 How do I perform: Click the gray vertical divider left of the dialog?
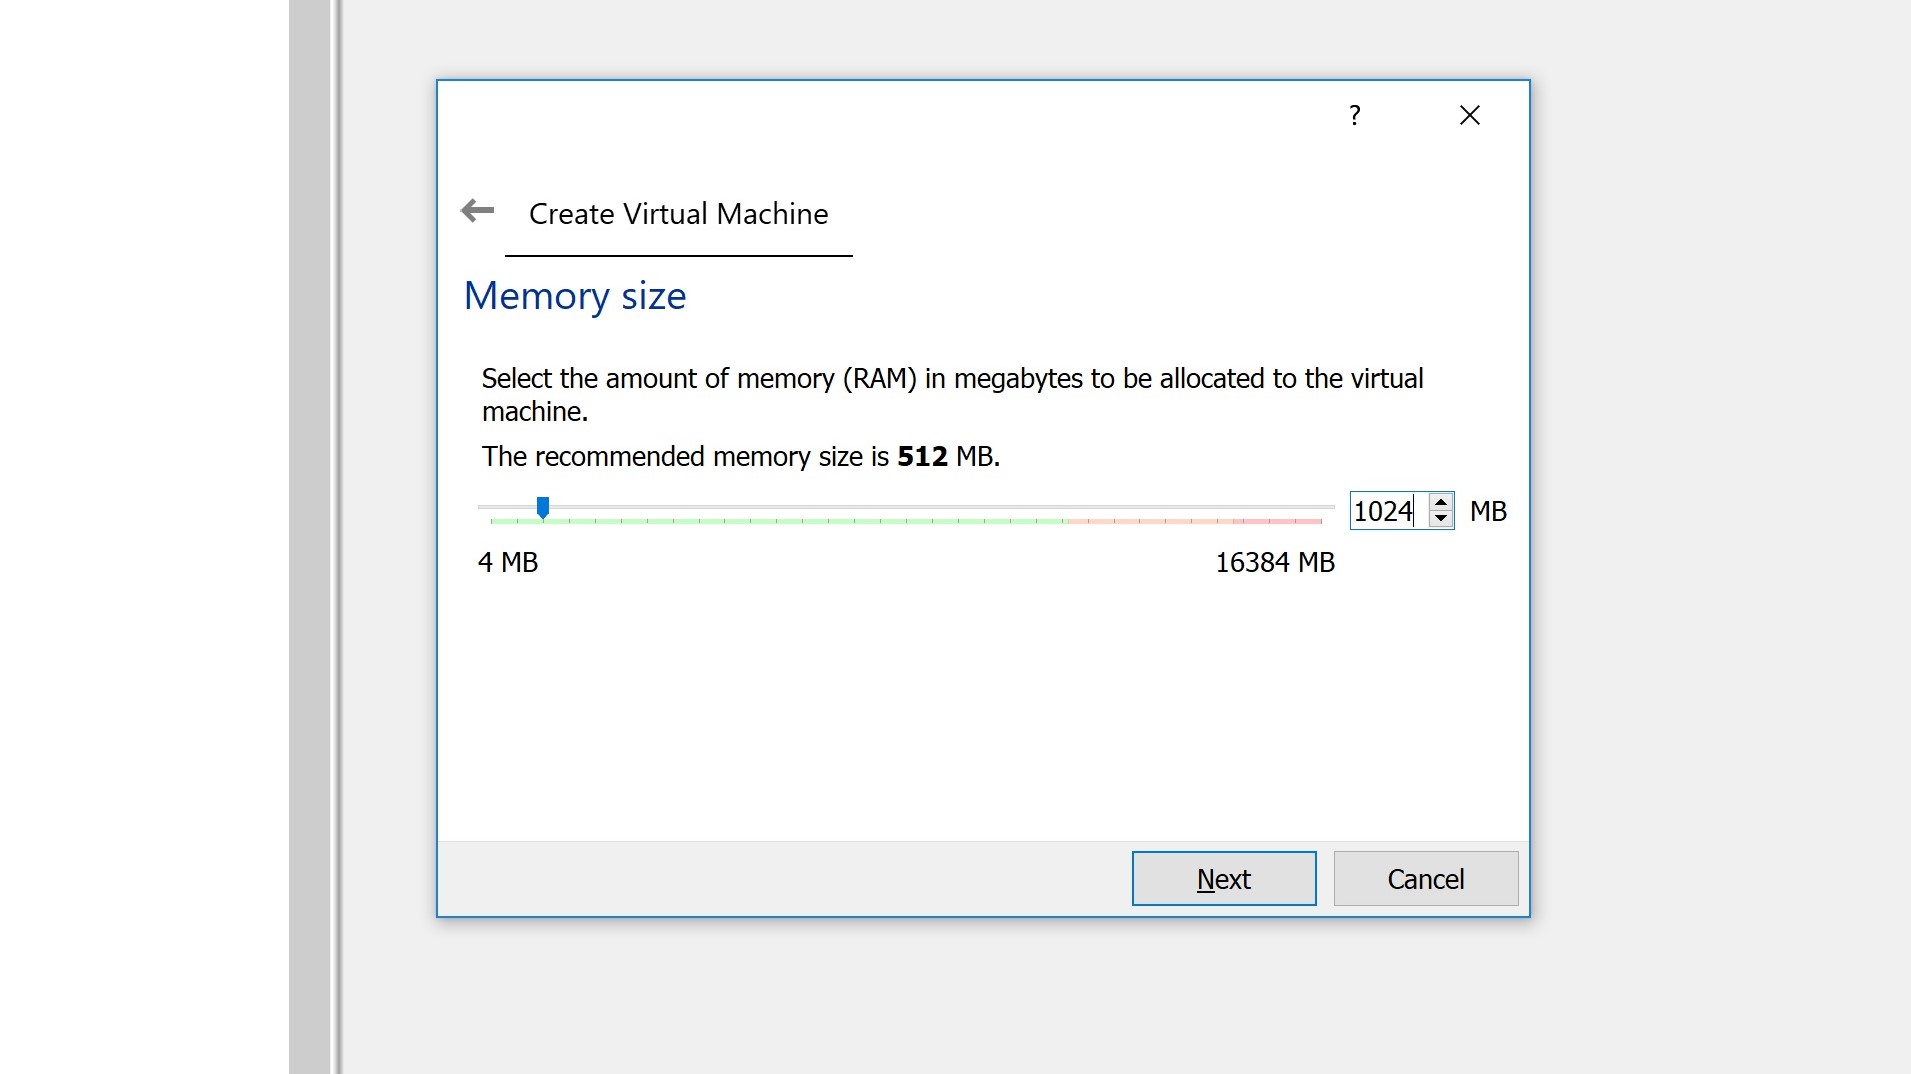tap(311, 537)
